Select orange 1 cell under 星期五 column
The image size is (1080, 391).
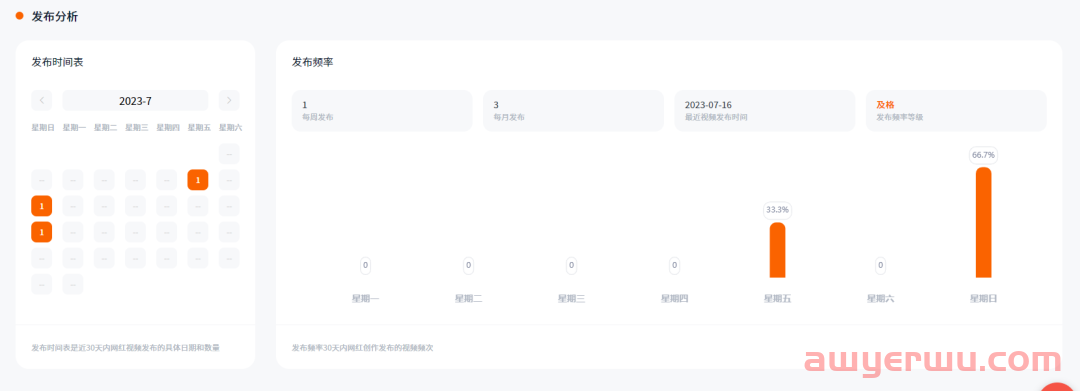point(198,180)
